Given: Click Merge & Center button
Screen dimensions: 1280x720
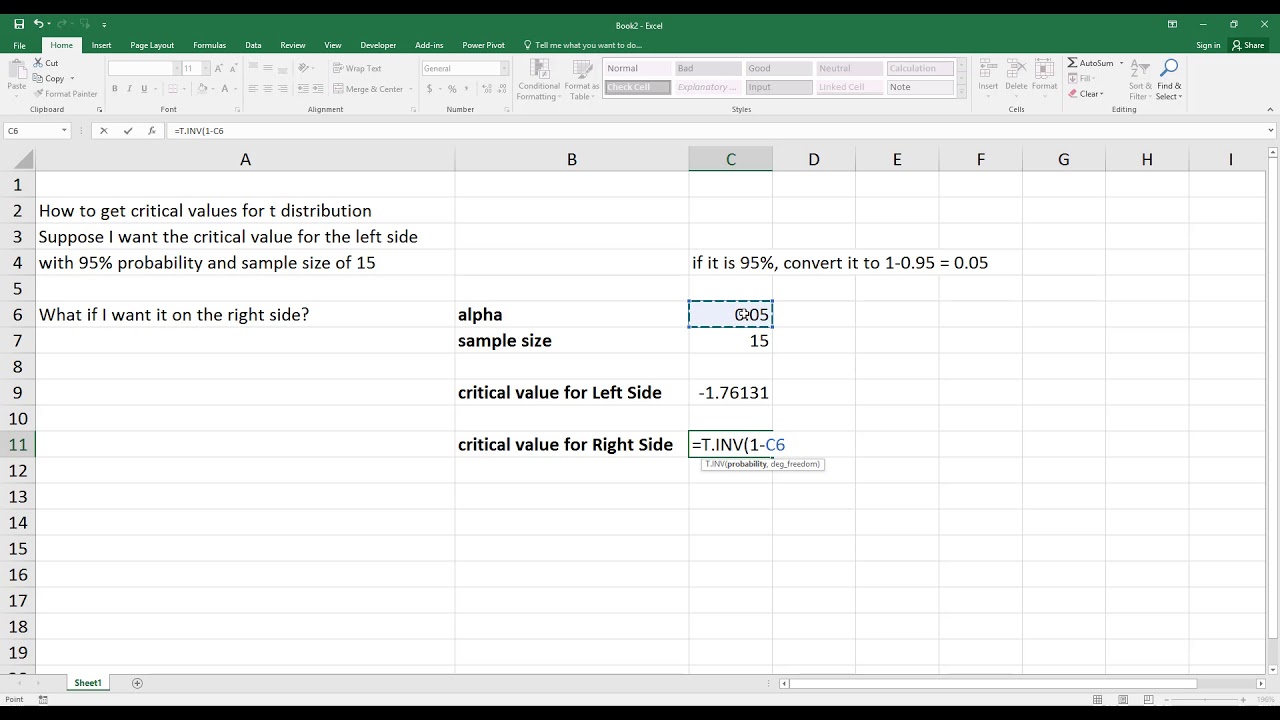Looking at the screenshot, I should tap(369, 89).
